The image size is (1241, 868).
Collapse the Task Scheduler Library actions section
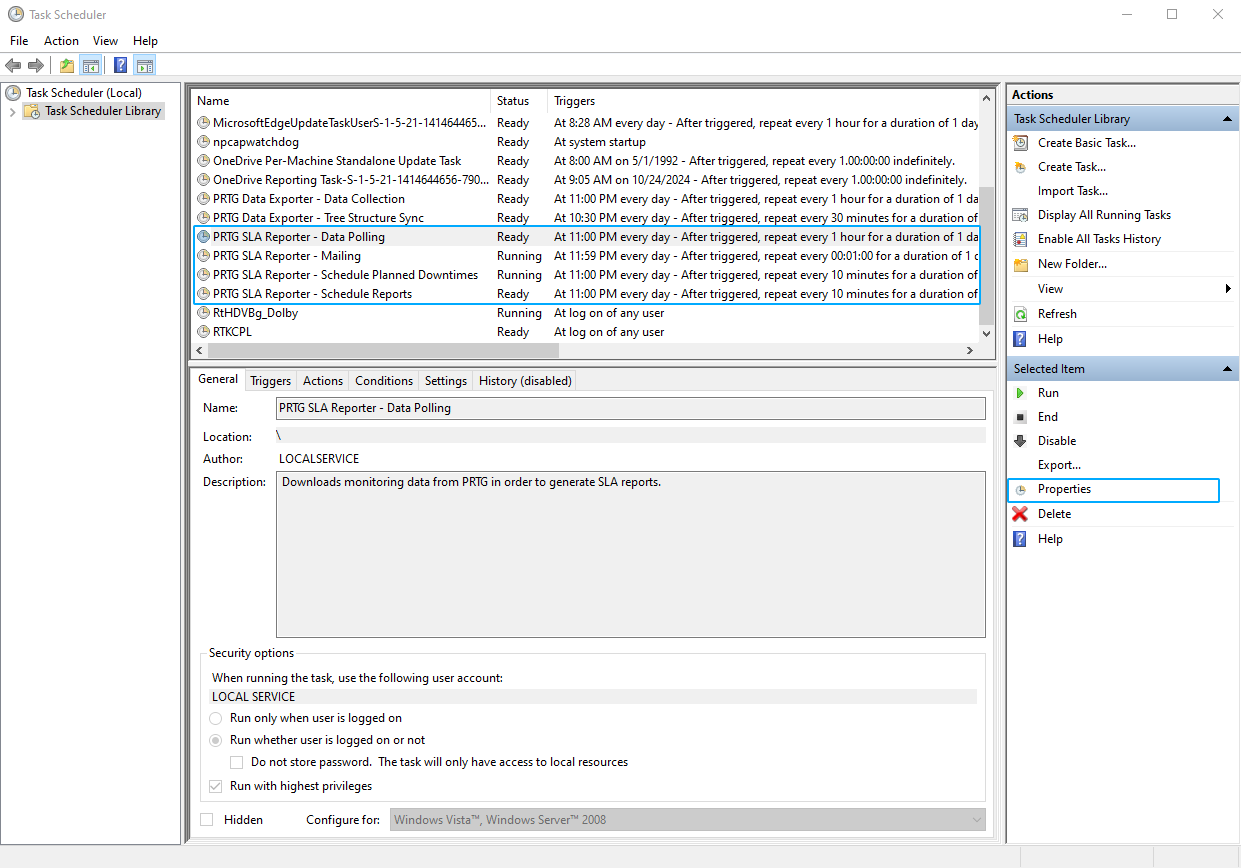coord(1227,119)
